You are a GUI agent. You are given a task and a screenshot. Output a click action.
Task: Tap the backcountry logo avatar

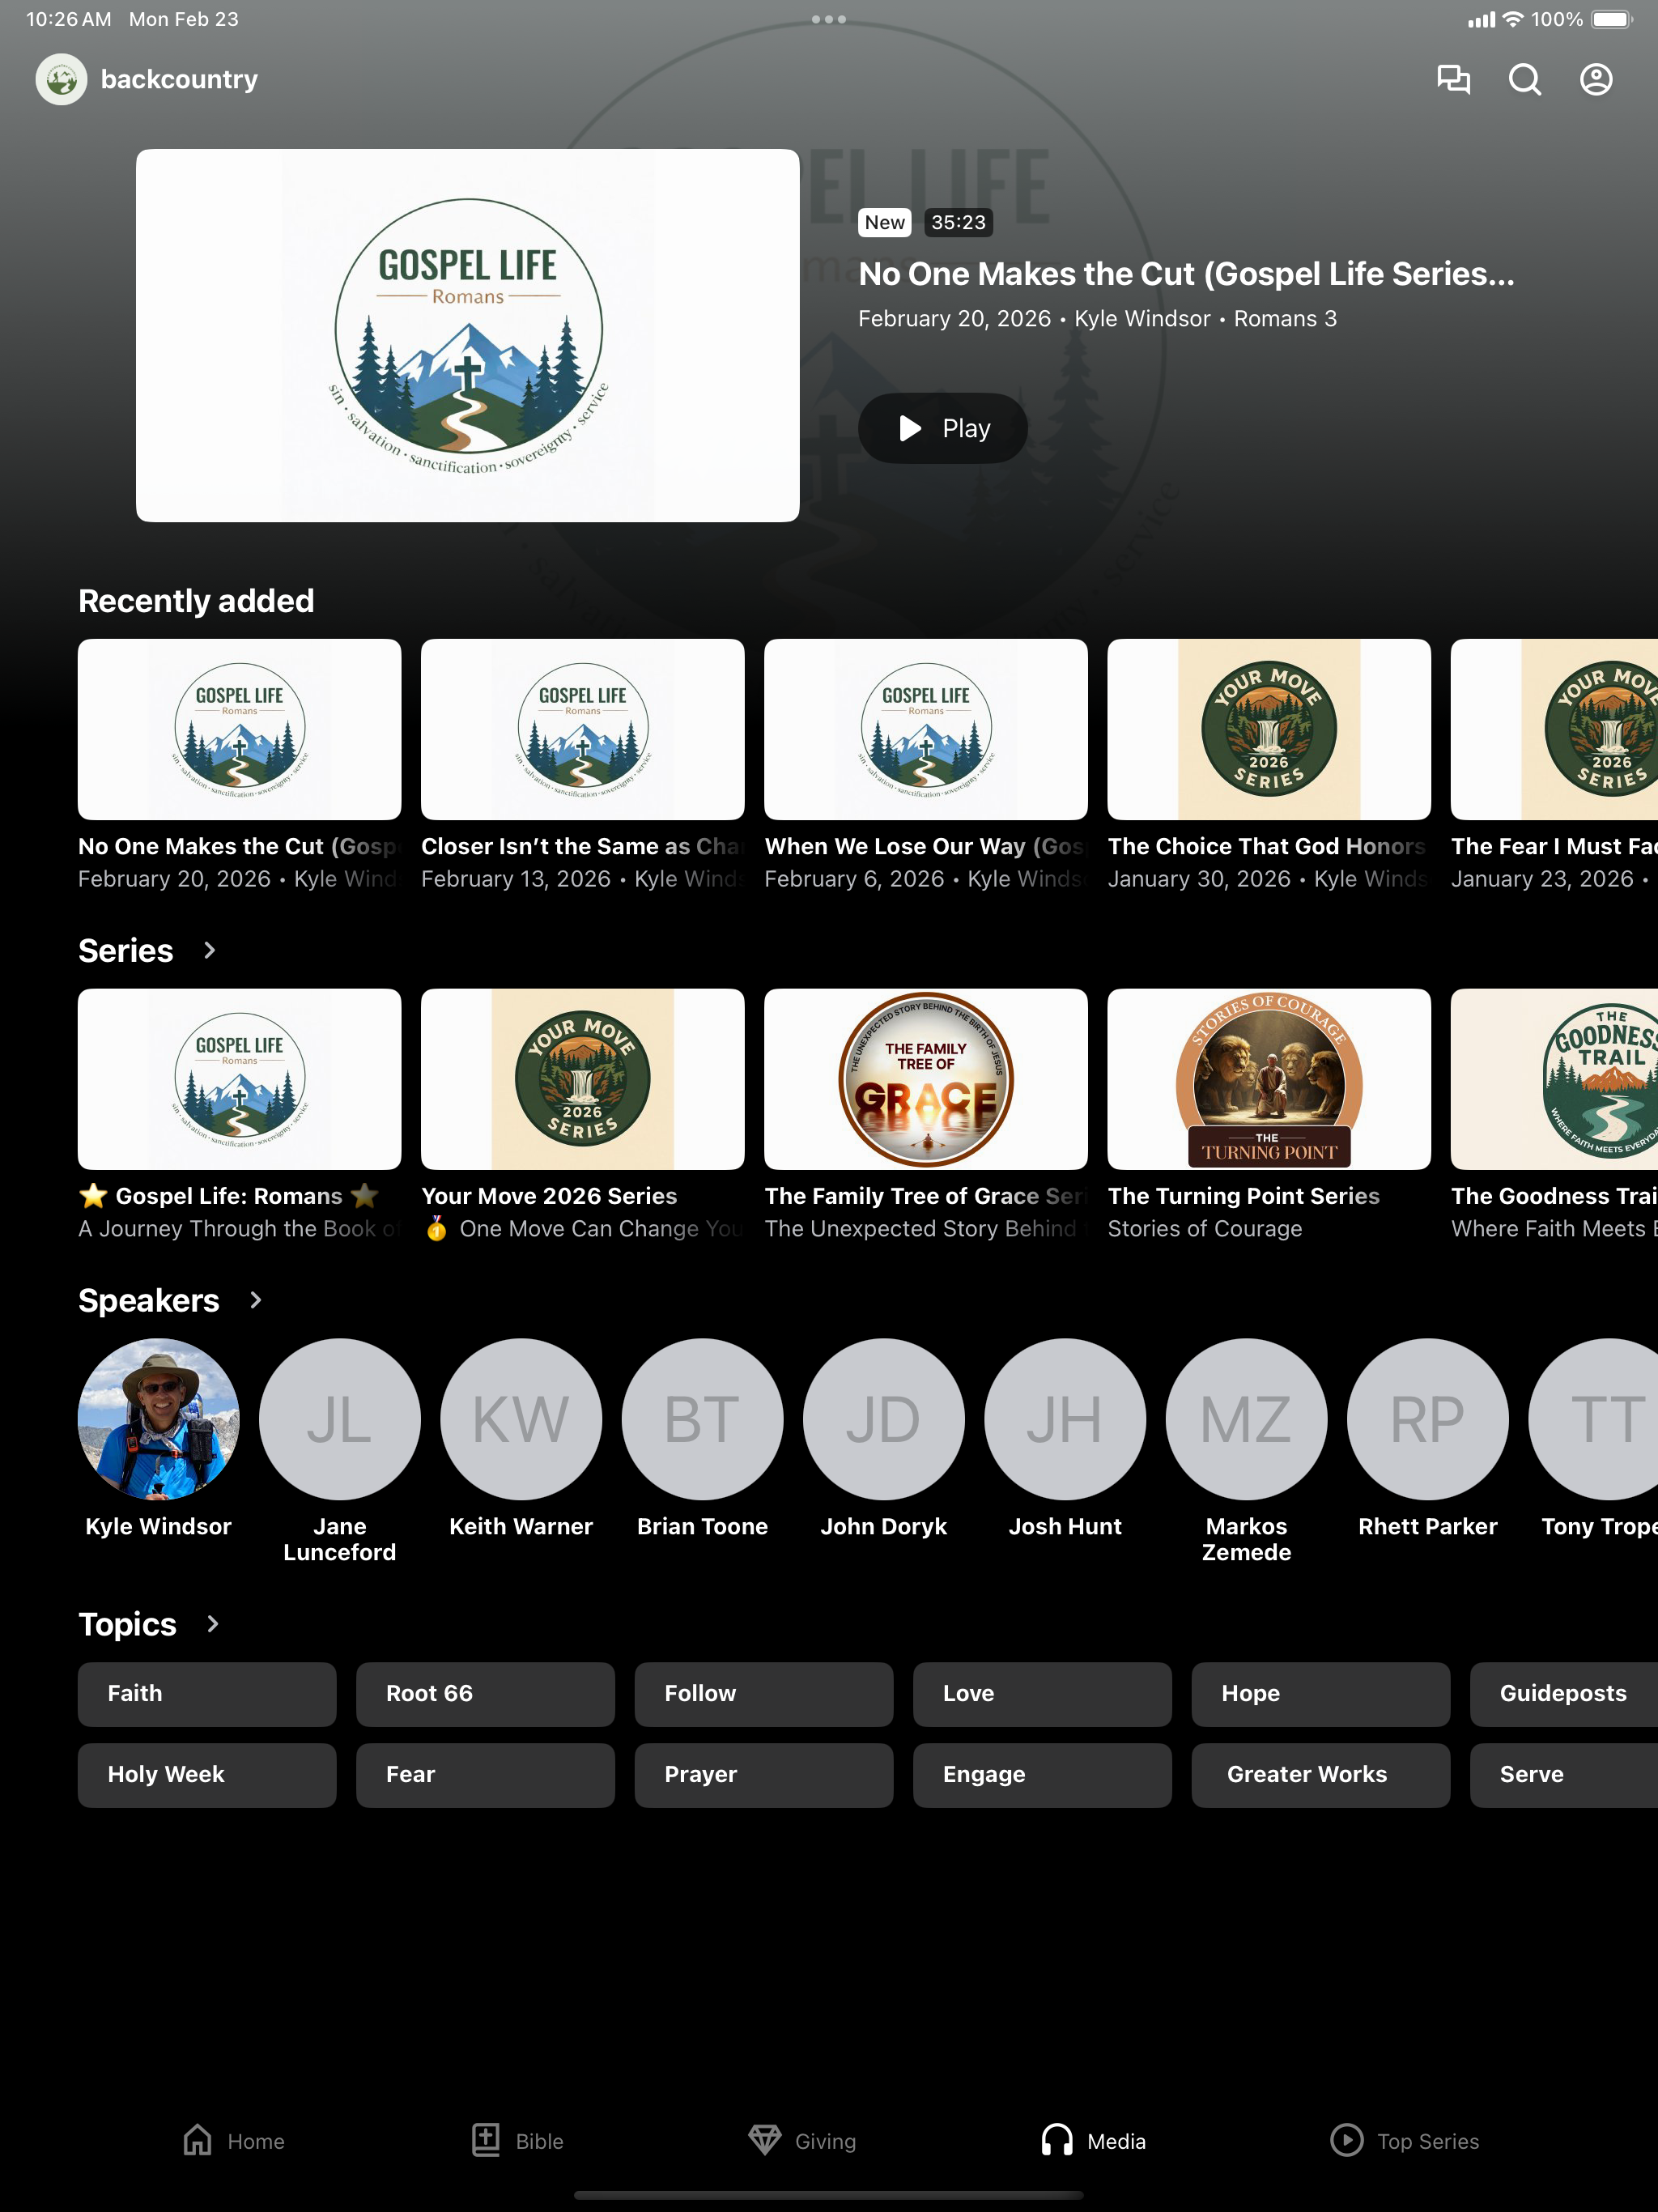[x=61, y=79]
